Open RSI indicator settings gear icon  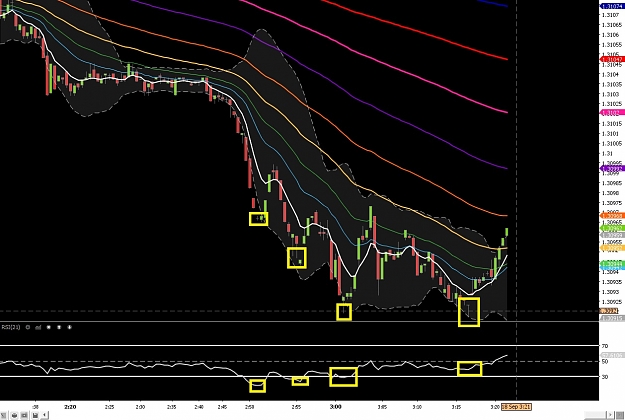point(28,327)
